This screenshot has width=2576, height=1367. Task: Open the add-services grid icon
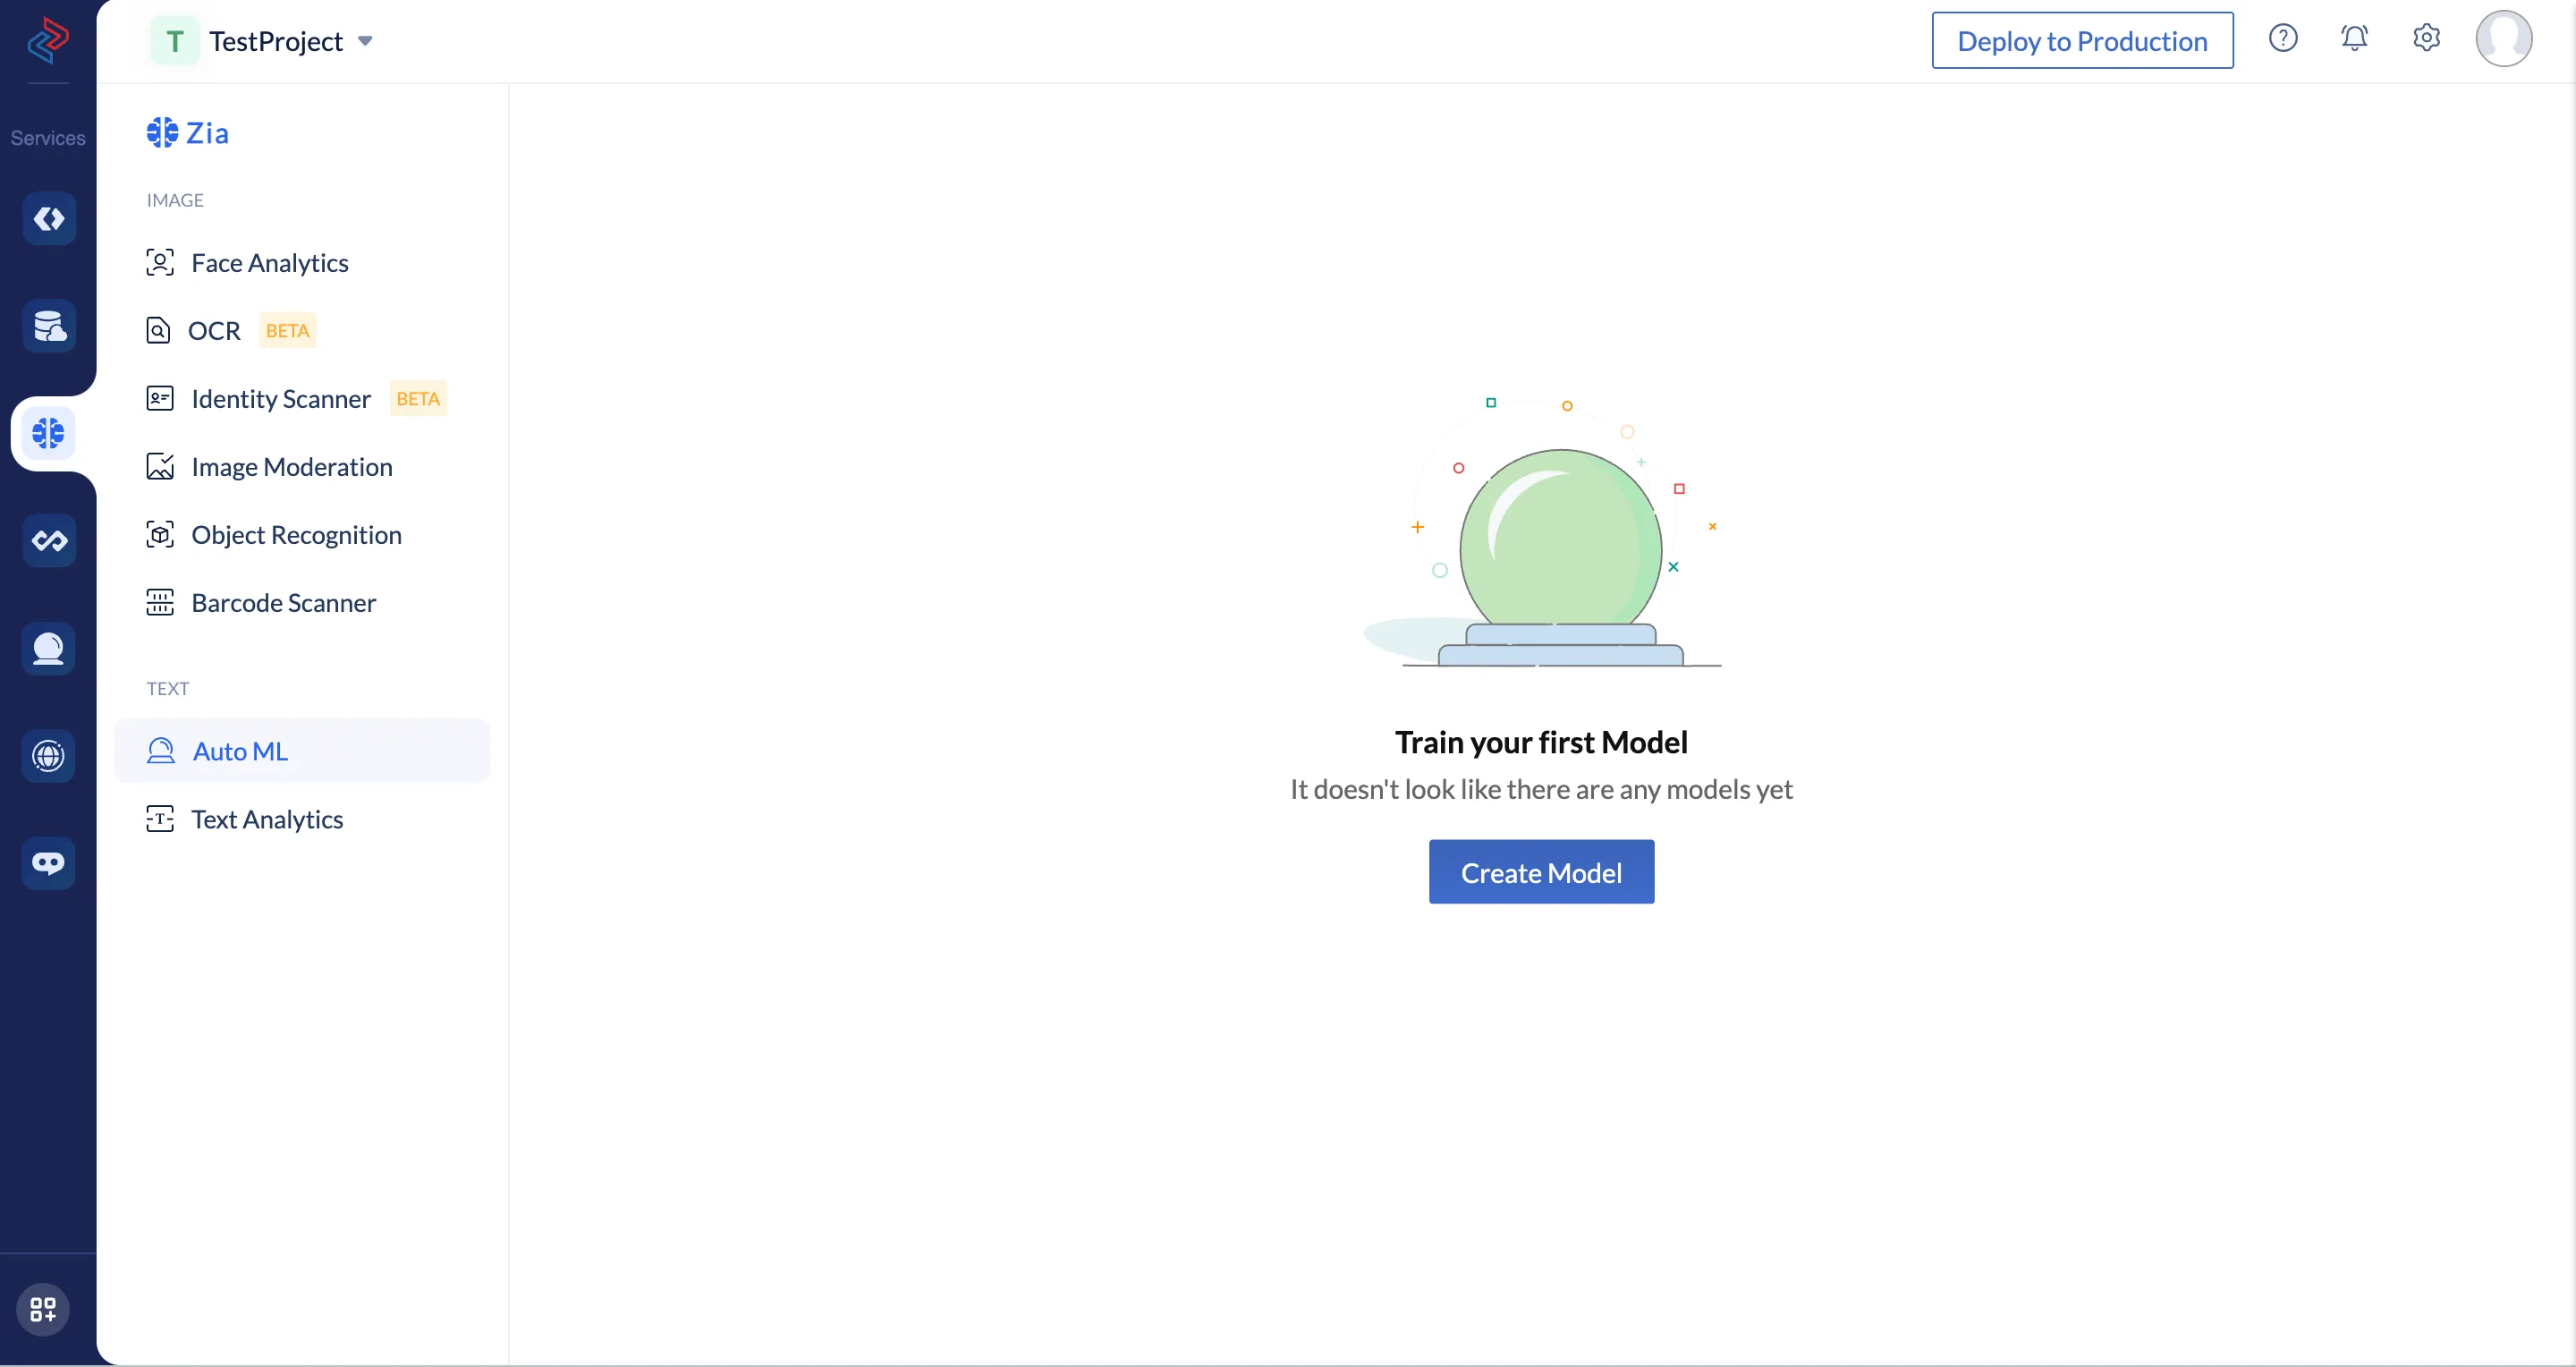click(x=43, y=1309)
